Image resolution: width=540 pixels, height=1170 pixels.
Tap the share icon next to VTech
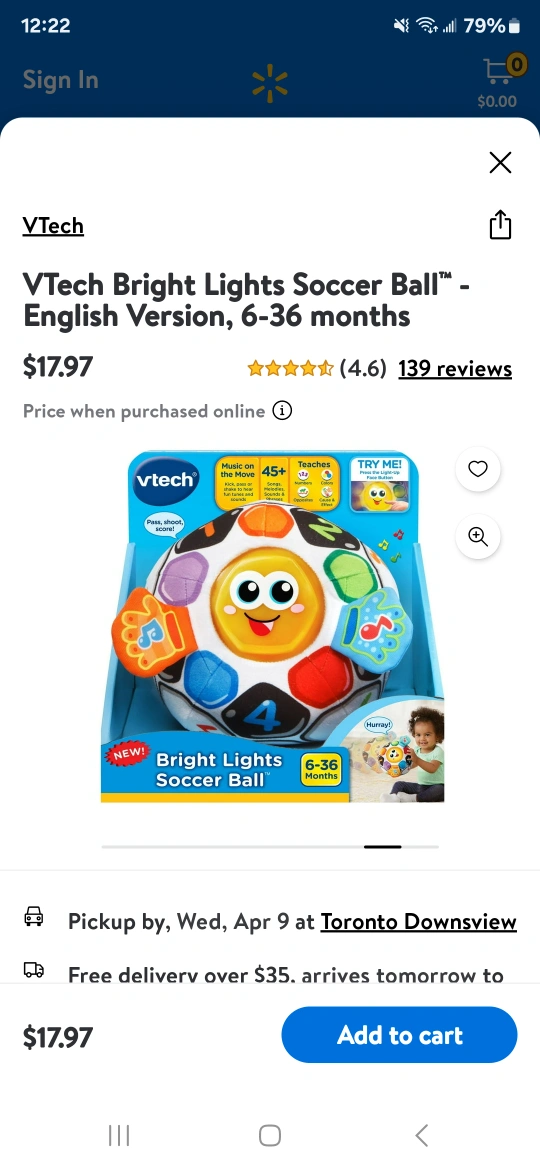tap(500, 225)
